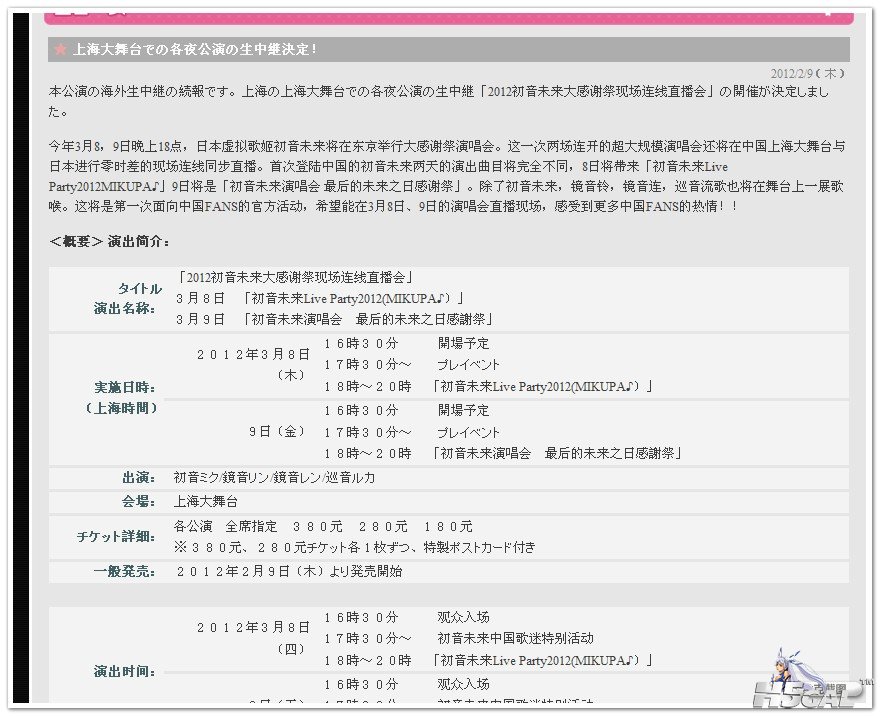Click the 9日(金) date cell
The width and height of the screenshot is (880, 716).
[278, 432]
